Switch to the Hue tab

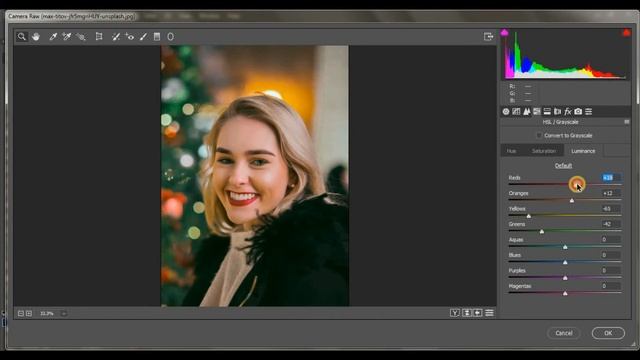pos(511,151)
